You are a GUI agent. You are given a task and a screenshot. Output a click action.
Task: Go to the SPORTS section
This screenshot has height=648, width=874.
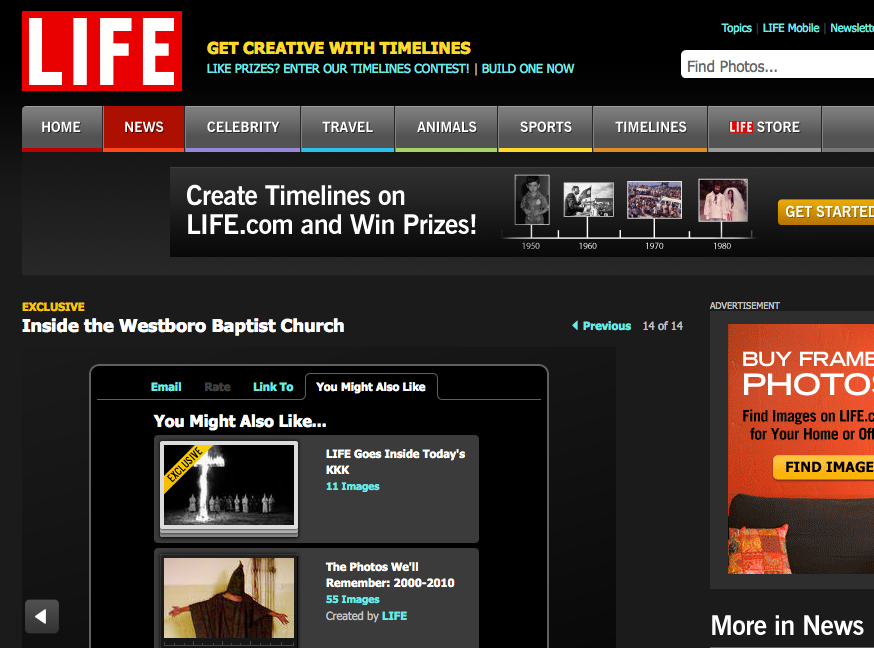[x=546, y=127]
